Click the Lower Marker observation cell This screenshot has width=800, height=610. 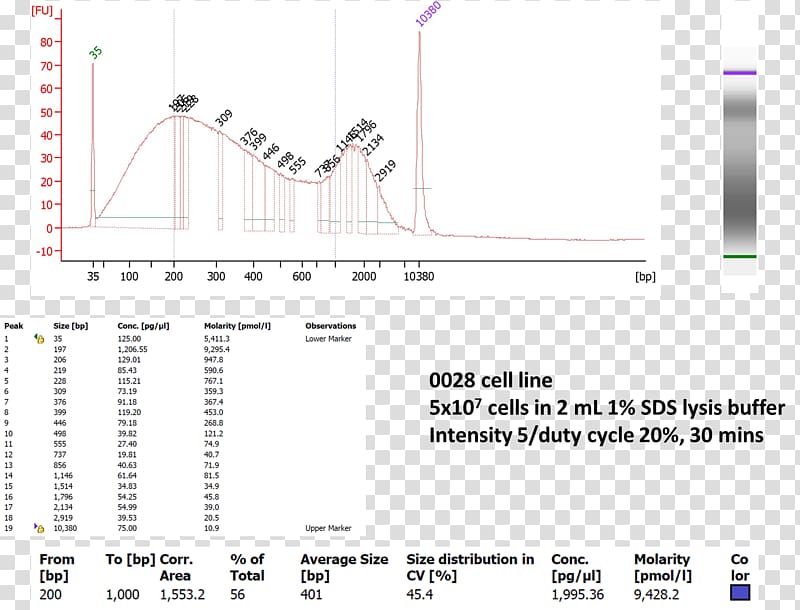pos(330,339)
